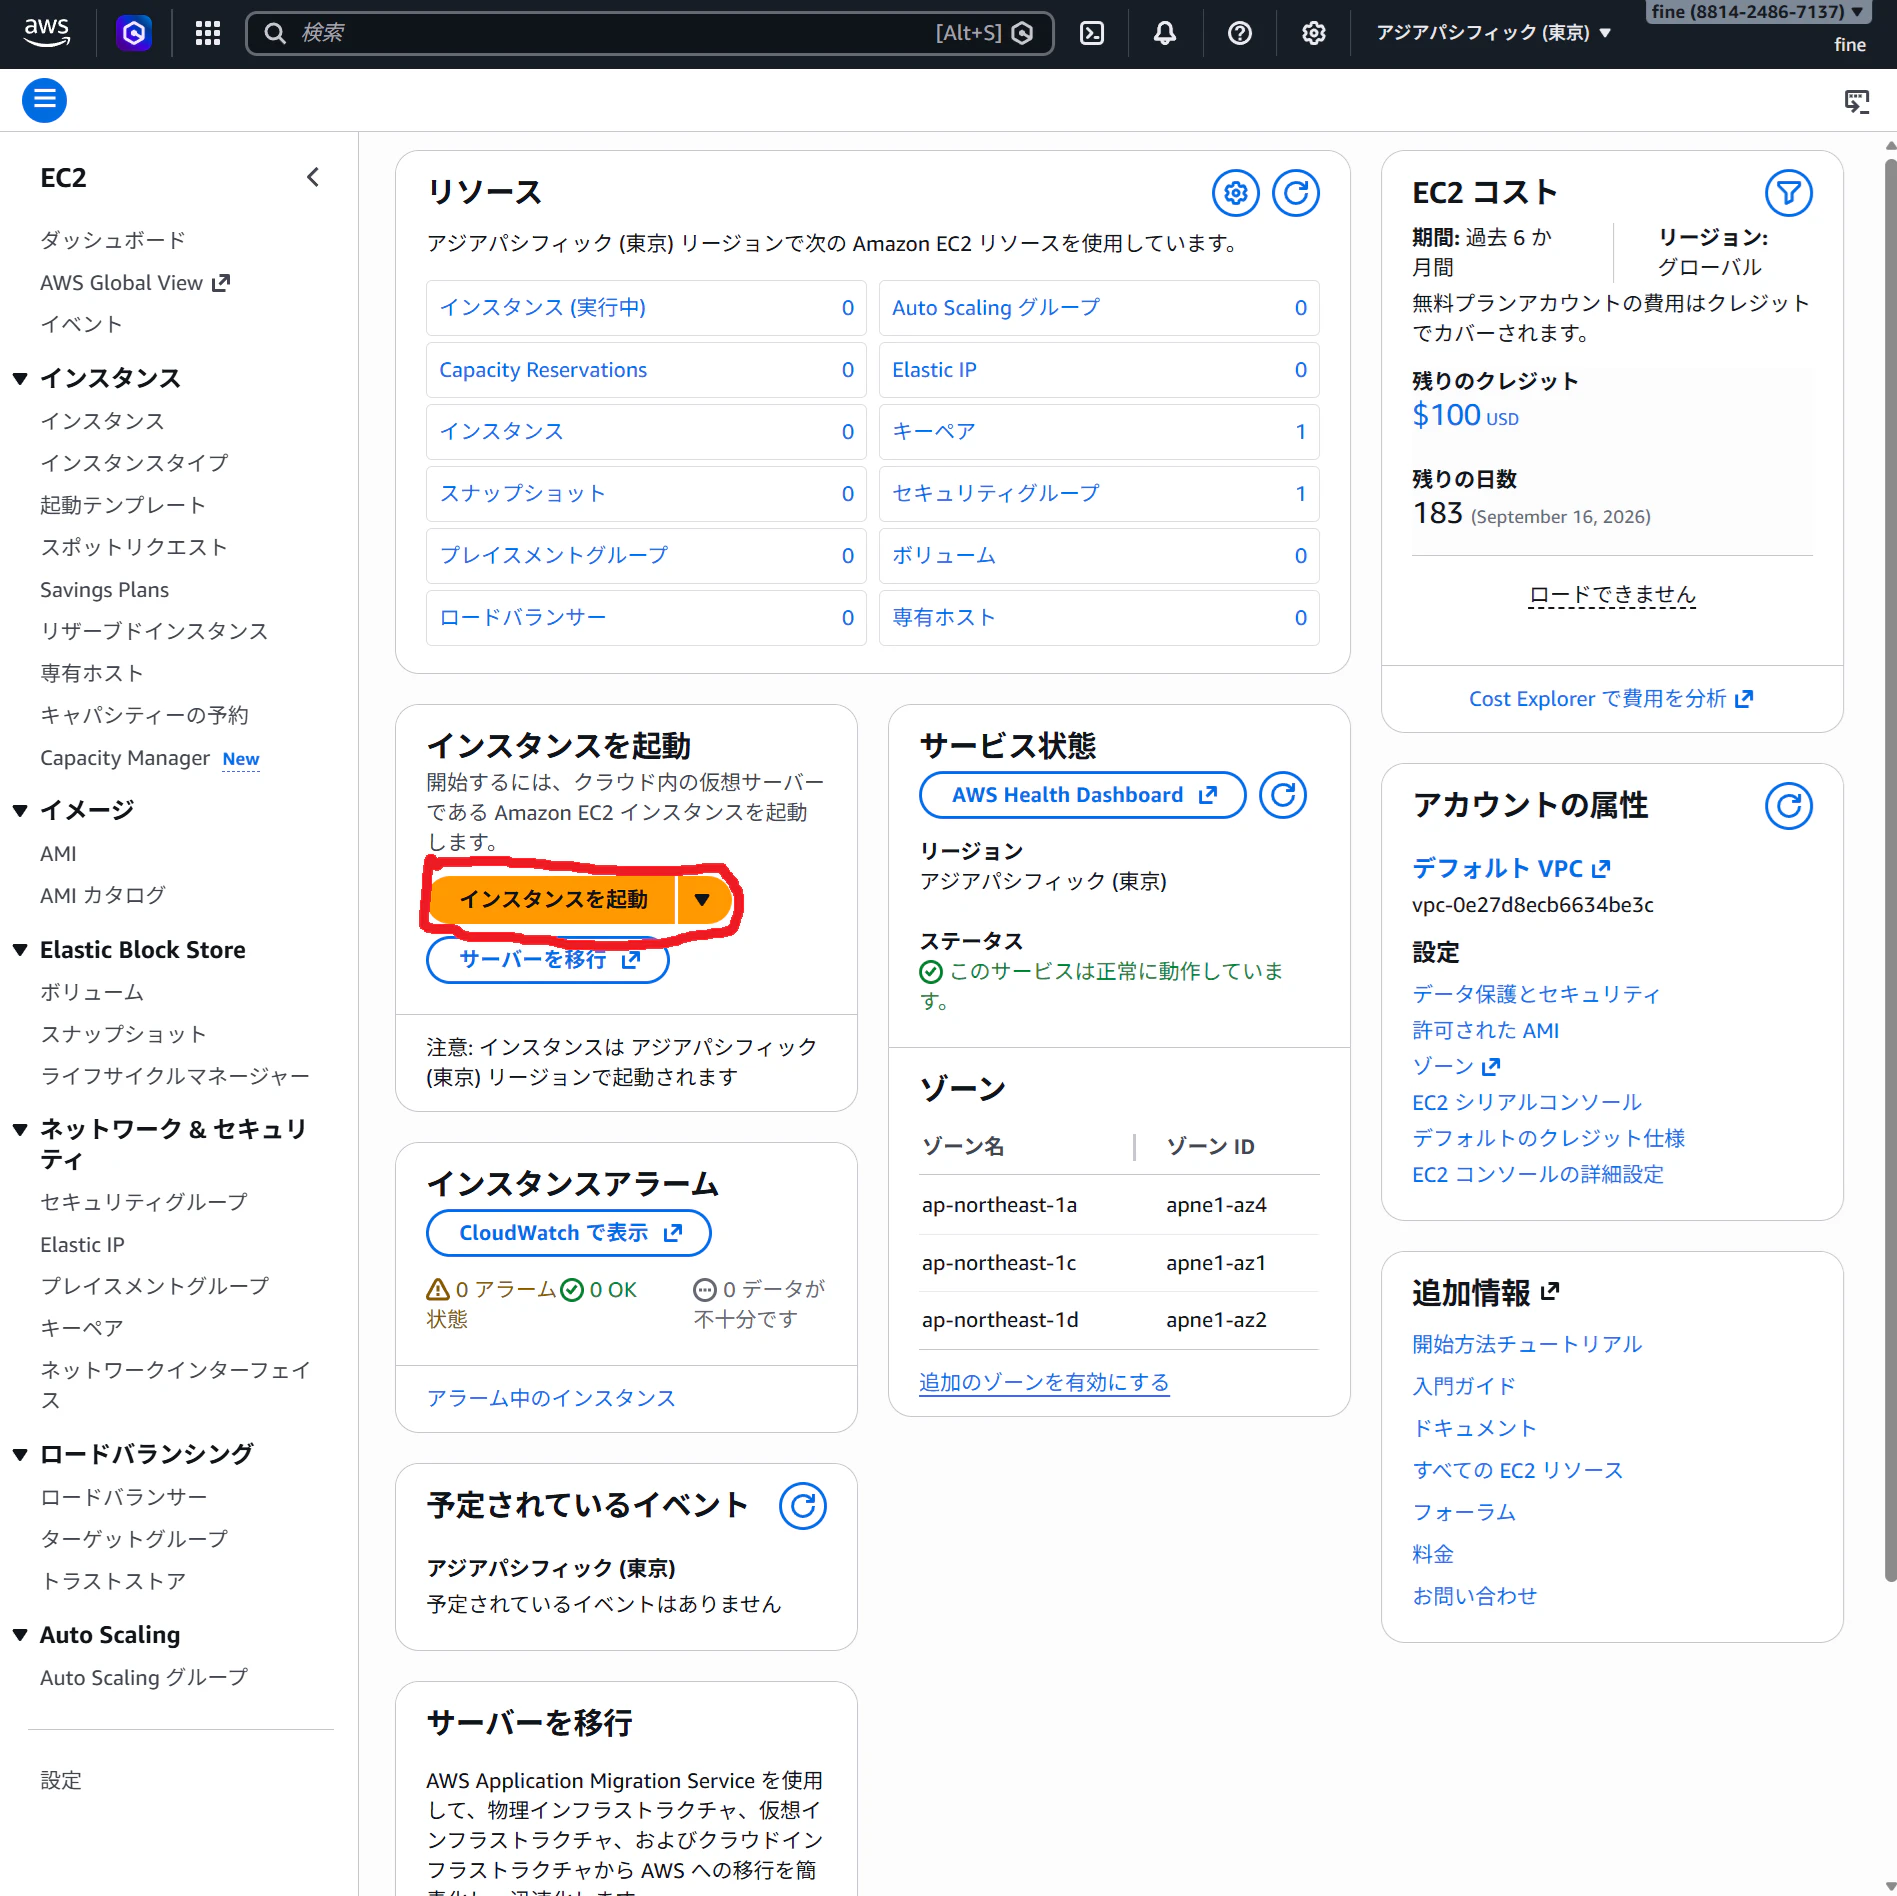The width and height of the screenshot is (1897, 1896).
Task: Open the screen feedback icon at top right
Action: (x=1857, y=101)
